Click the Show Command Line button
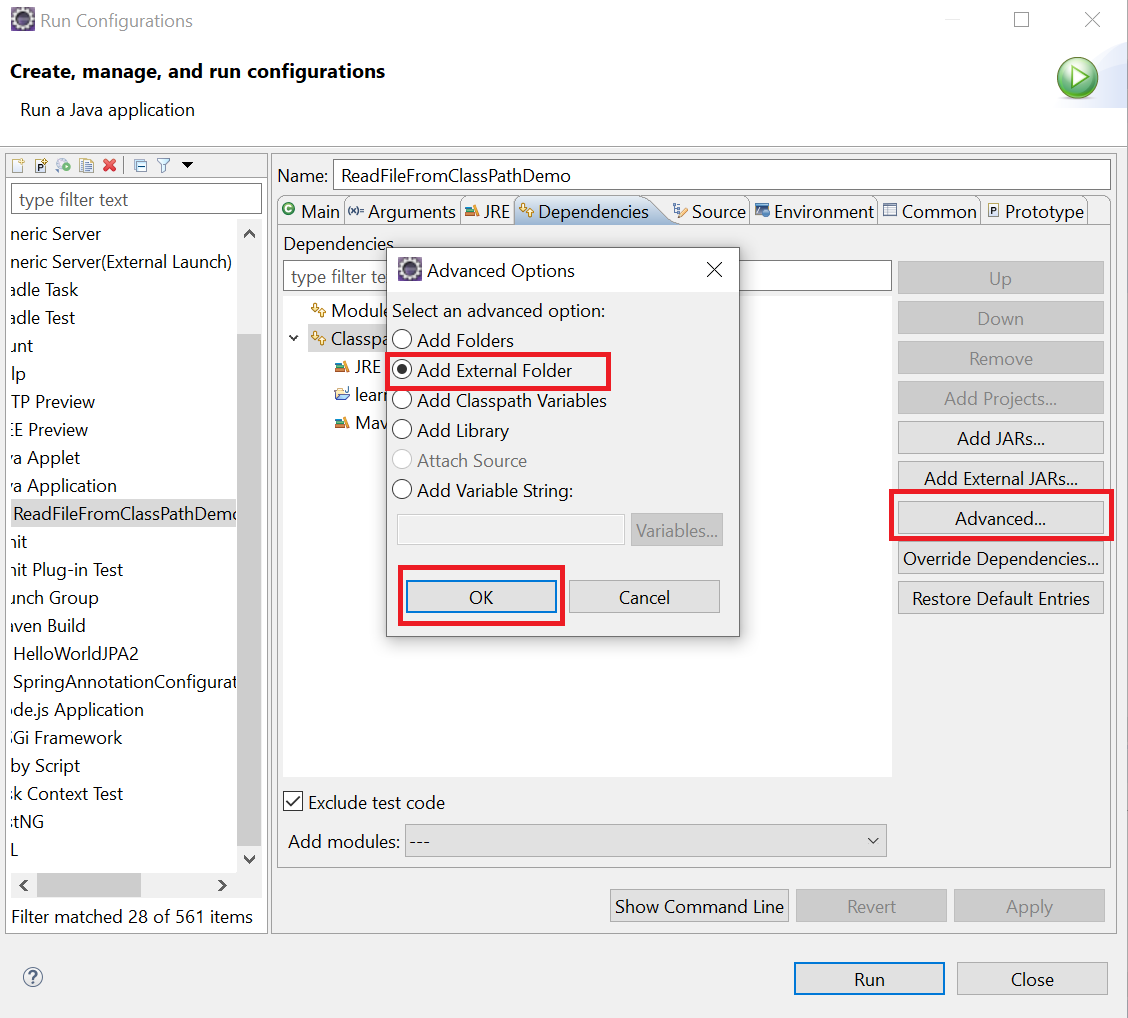Image resolution: width=1128 pixels, height=1018 pixels. 699,907
